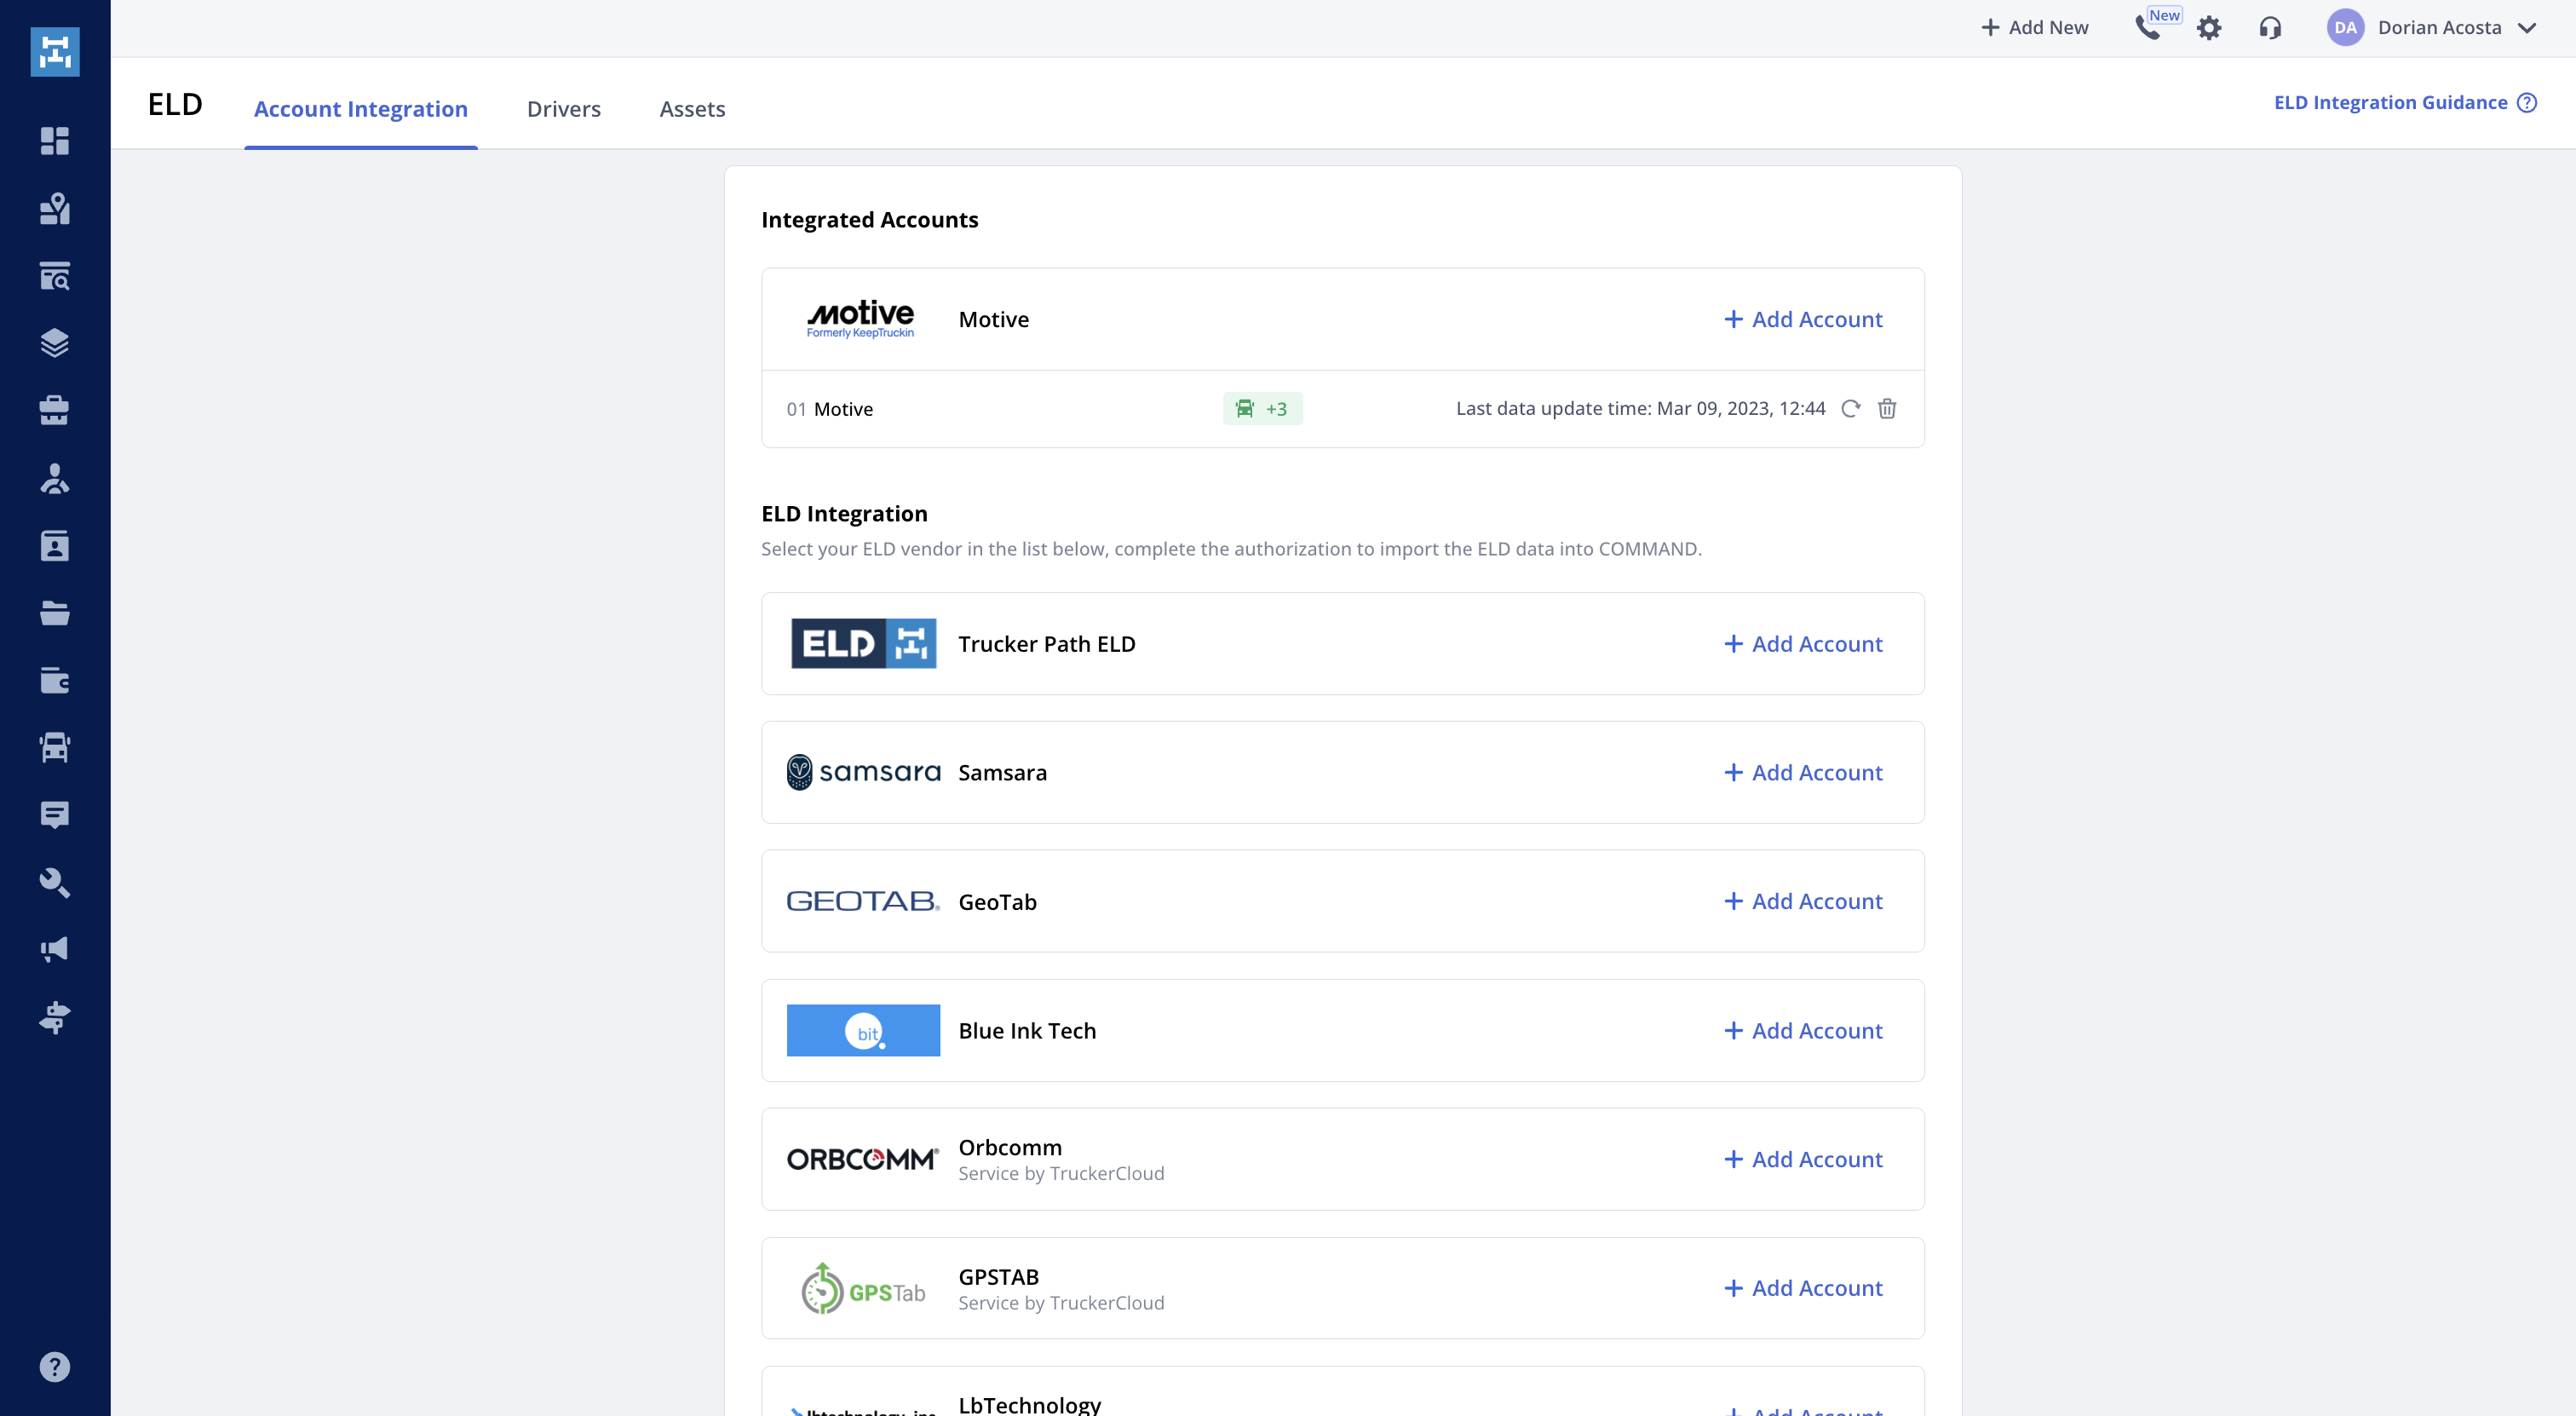The height and width of the screenshot is (1416, 2576).
Task: Click the headset support icon
Action: pos(2270,28)
